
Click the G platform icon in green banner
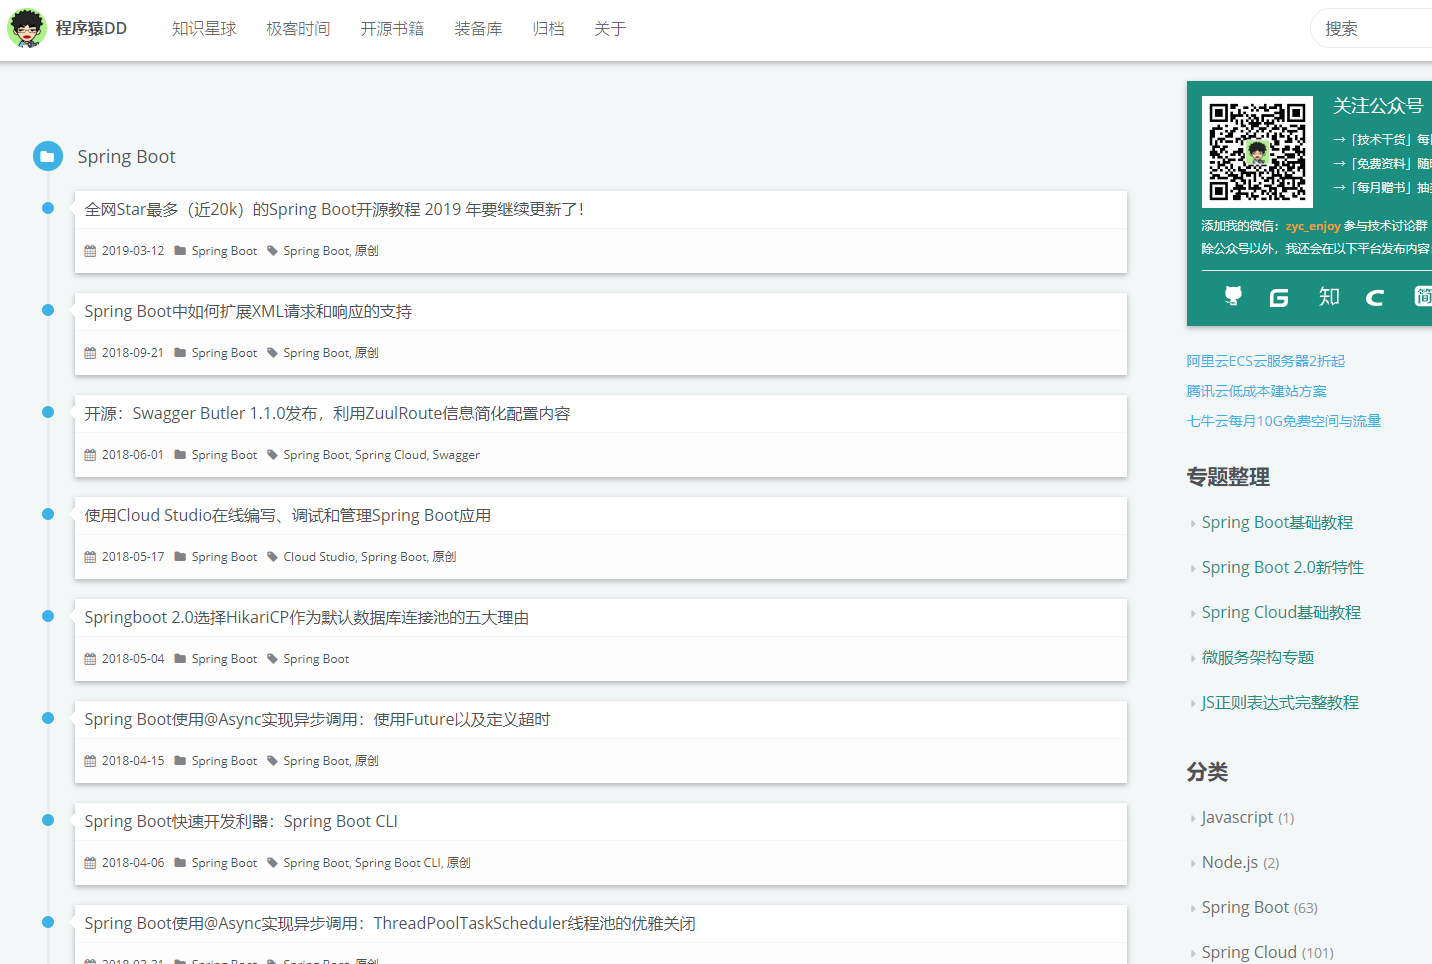coord(1279,296)
